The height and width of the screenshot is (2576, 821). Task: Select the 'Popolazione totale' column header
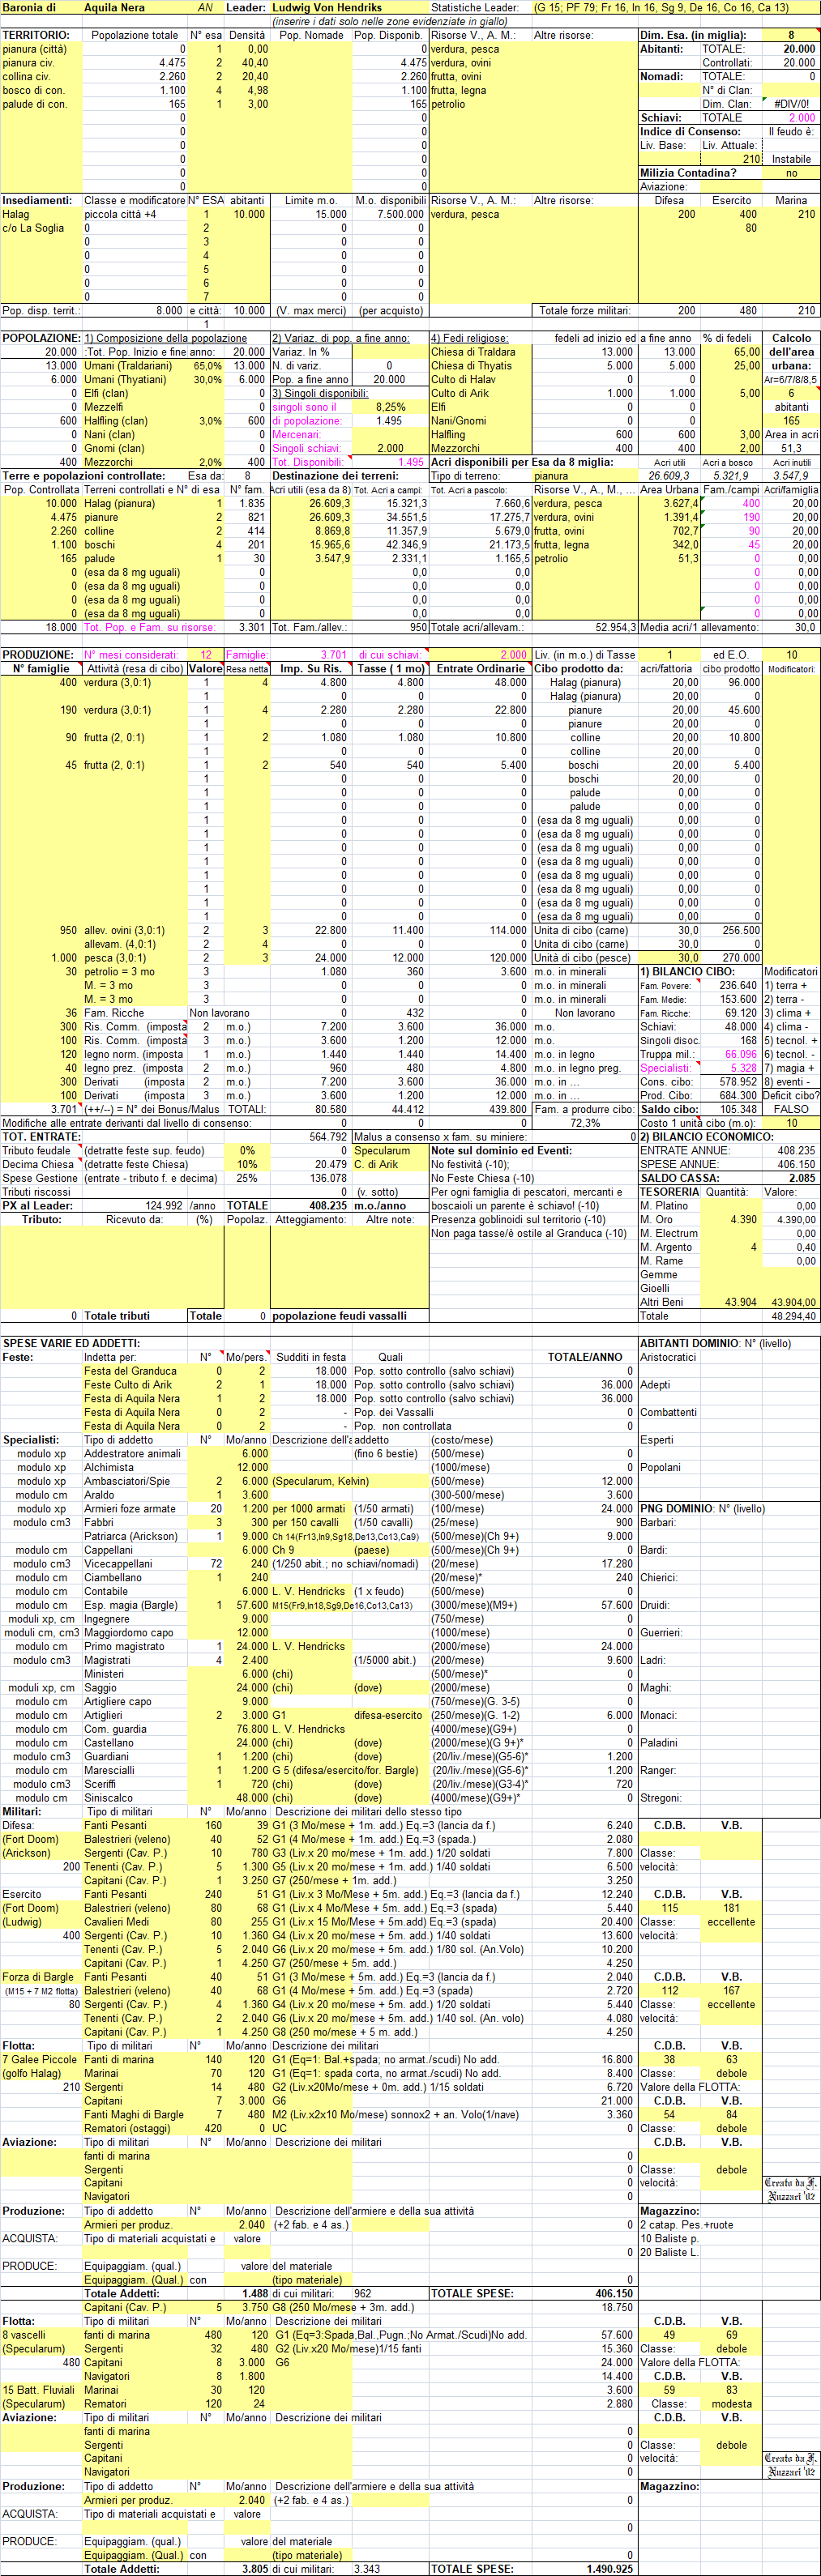click(x=135, y=35)
